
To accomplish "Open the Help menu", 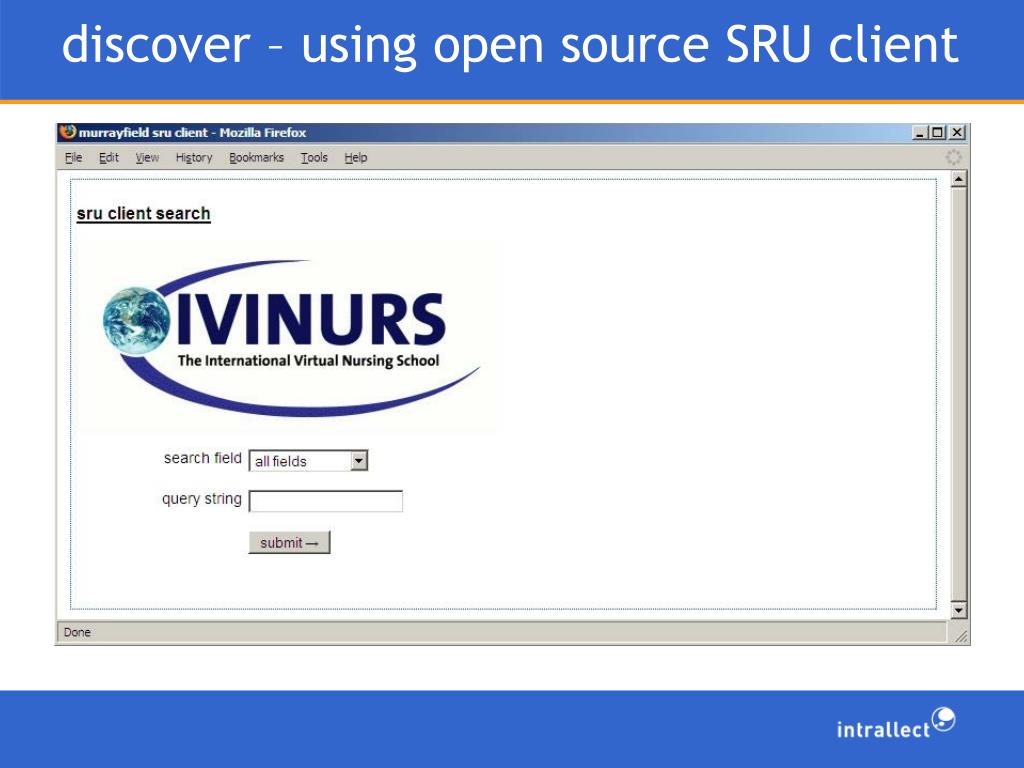I will point(356,157).
